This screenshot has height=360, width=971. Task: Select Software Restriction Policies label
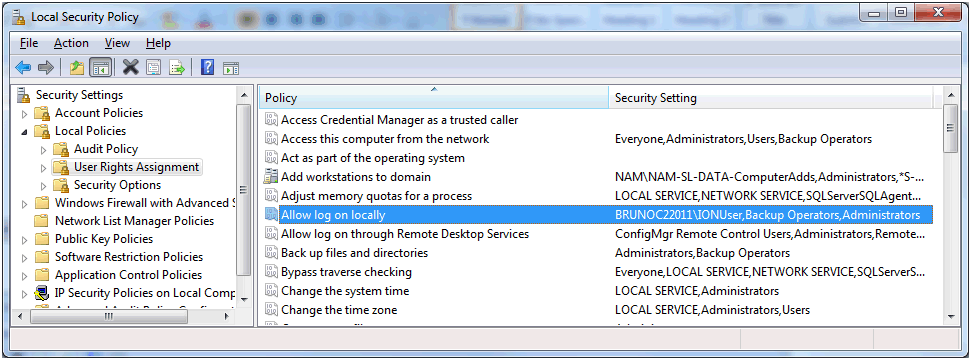(128, 257)
